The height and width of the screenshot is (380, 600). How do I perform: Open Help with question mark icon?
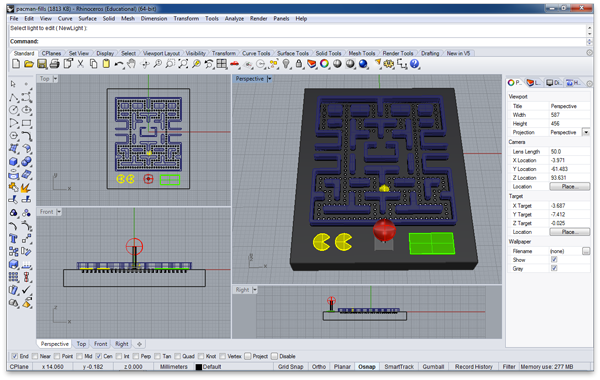coord(414,64)
